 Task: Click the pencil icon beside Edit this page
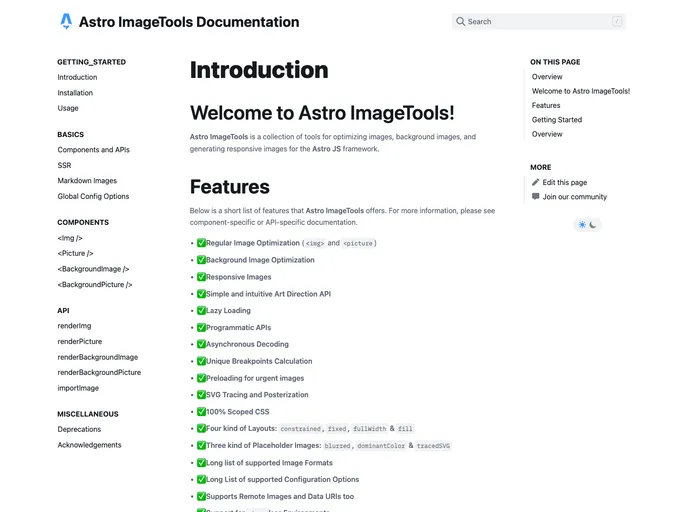pyautogui.click(x=535, y=182)
